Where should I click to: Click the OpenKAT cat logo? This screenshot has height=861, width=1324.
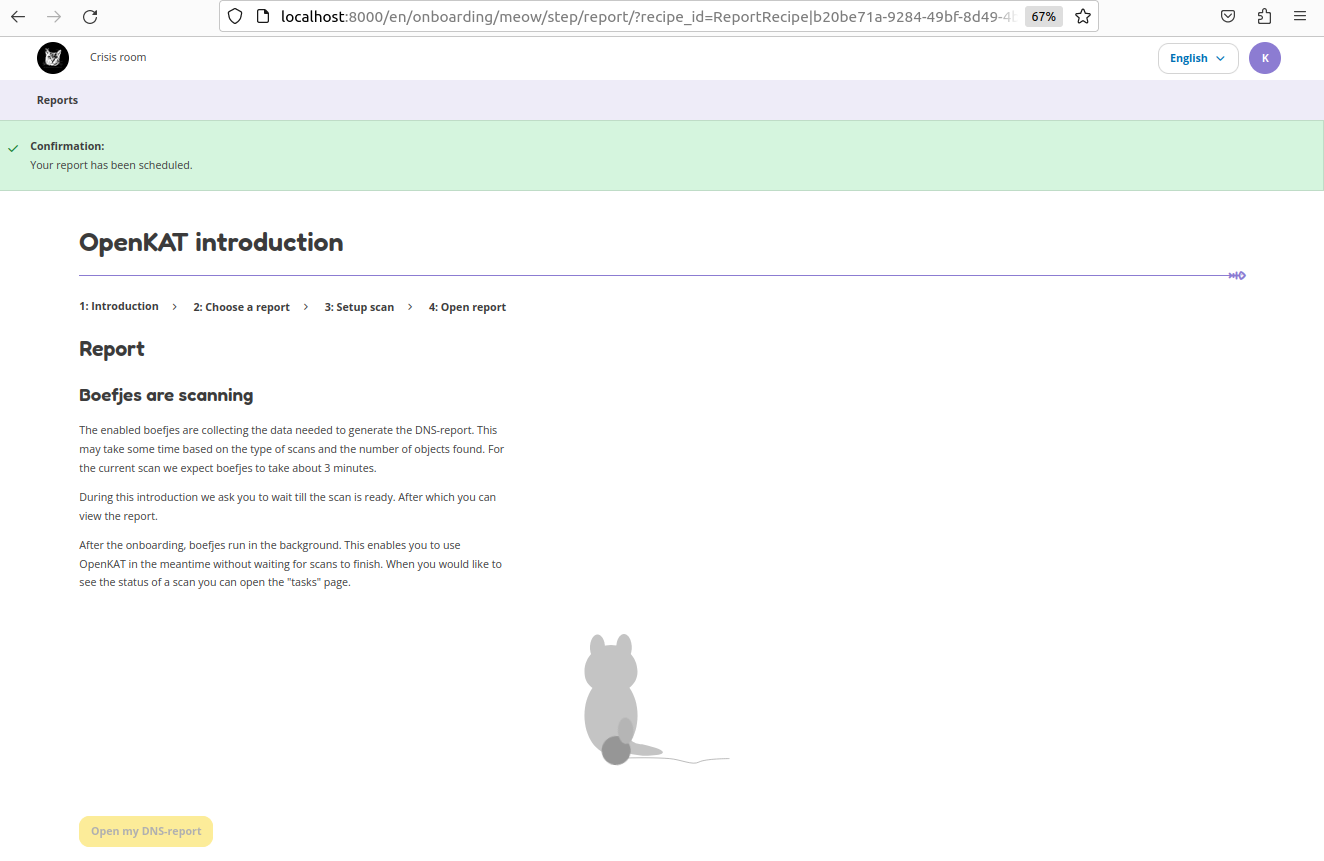coord(53,58)
